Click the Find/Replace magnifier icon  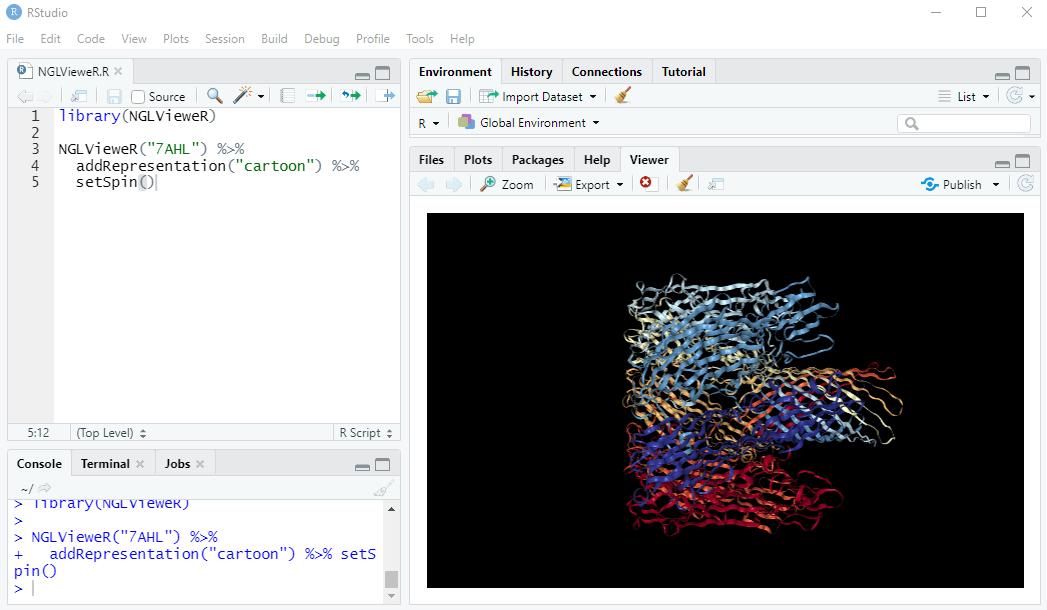(214, 96)
